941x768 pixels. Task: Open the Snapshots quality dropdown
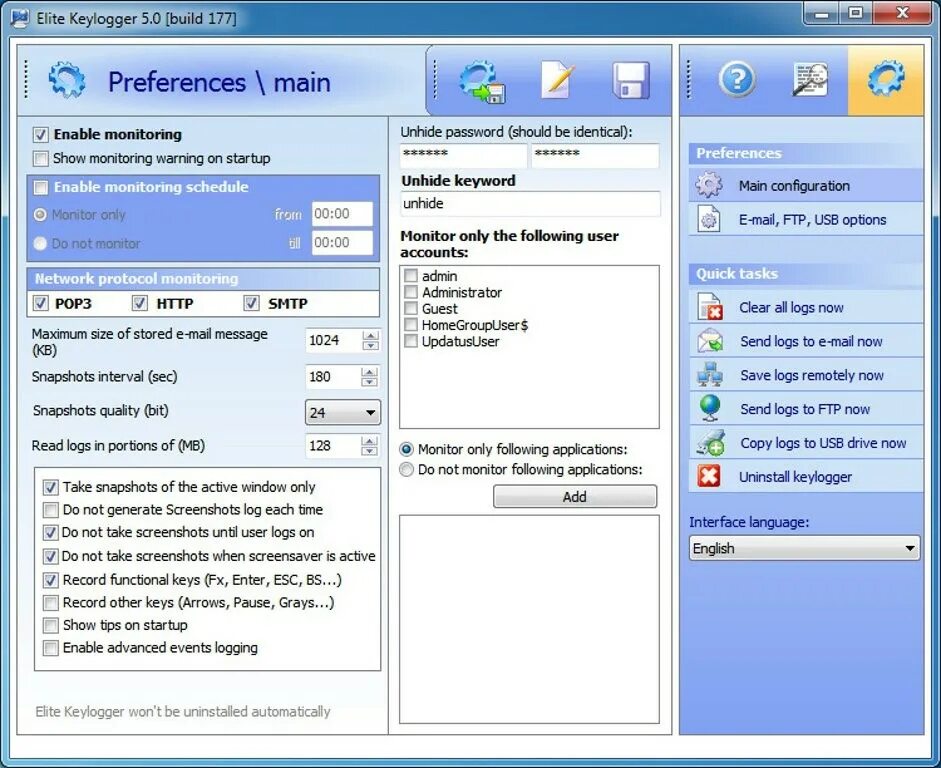pyautogui.click(x=371, y=412)
